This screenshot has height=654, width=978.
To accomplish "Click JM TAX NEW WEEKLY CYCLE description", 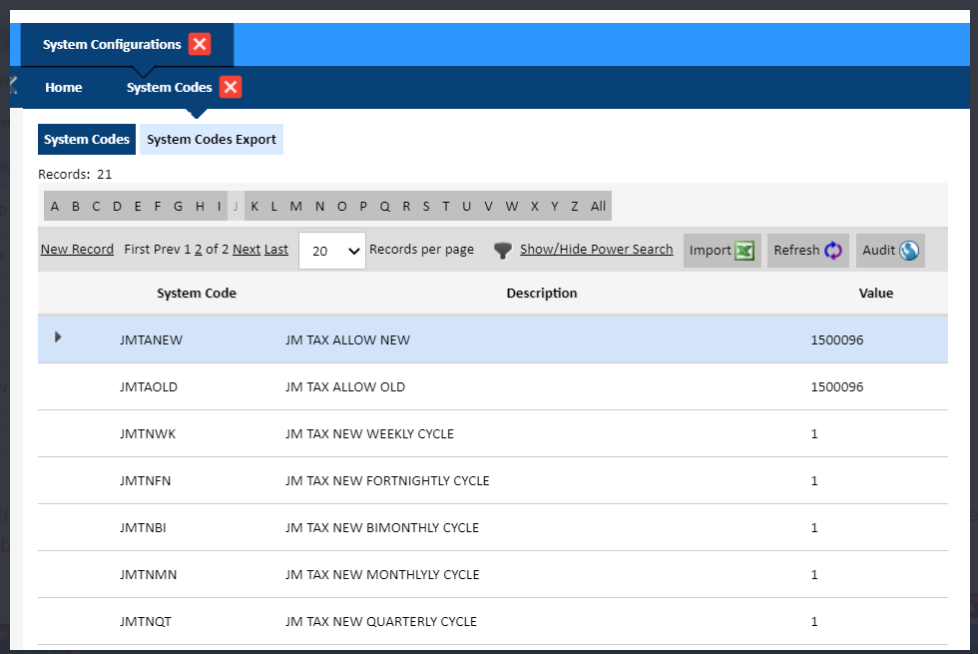I will [x=369, y=434].
